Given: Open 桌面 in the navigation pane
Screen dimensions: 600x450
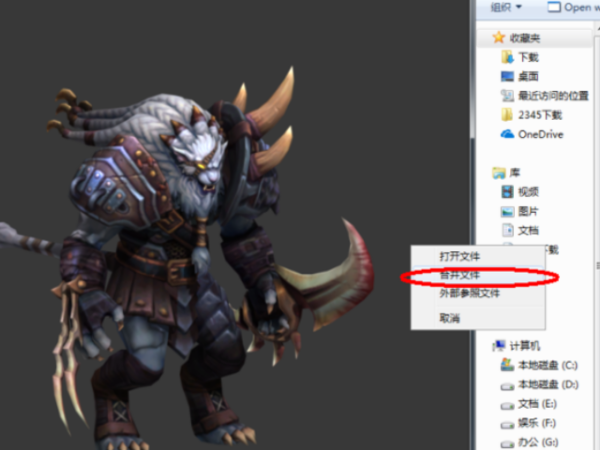Looking at the screenshot, I should 528,77.
